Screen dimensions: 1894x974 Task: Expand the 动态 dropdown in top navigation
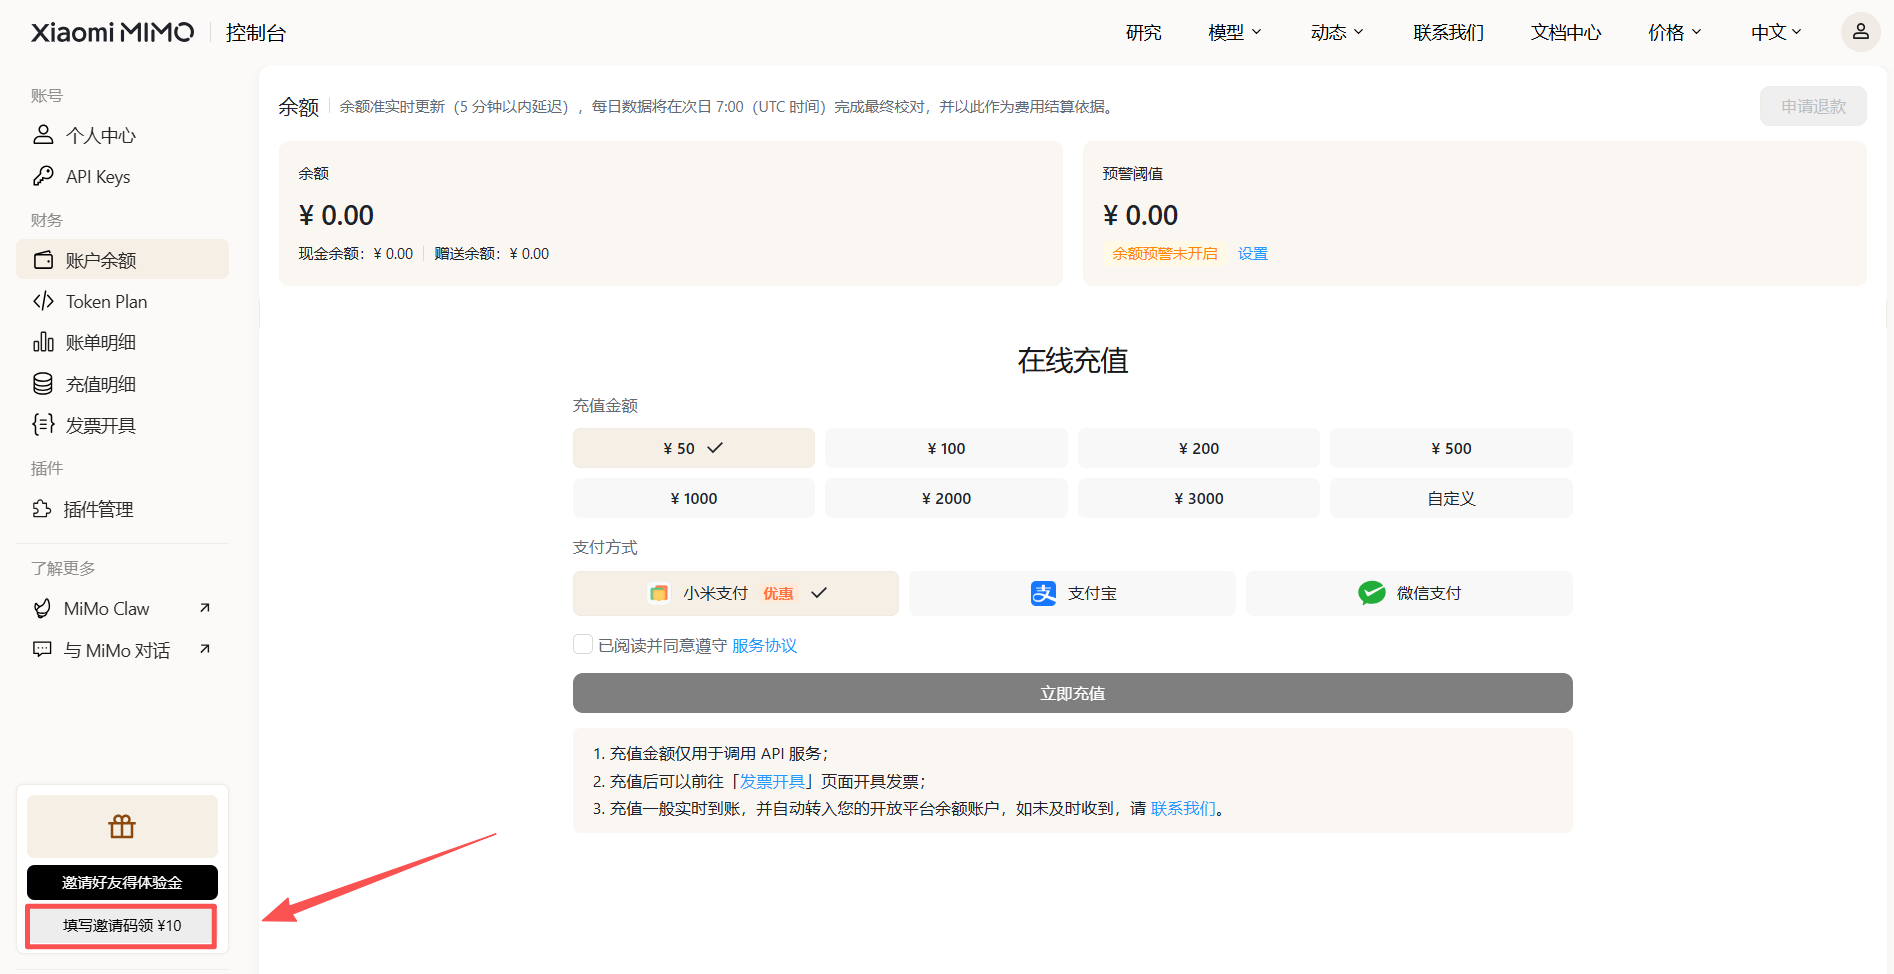(1337, 33)
